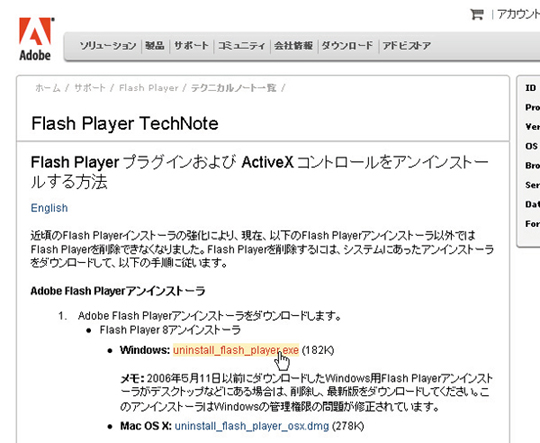Open the サポート menu
540x443 pixels.
tap(191, 46)
